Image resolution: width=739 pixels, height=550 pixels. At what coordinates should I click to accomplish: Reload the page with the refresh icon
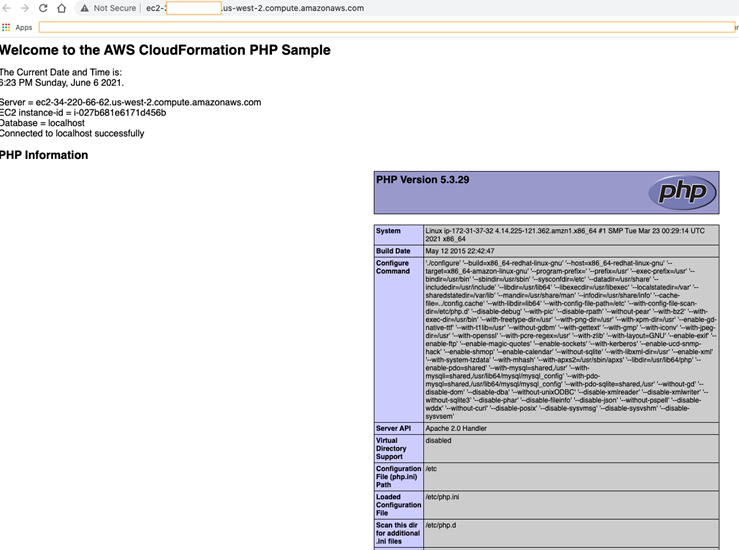point(43,8)
